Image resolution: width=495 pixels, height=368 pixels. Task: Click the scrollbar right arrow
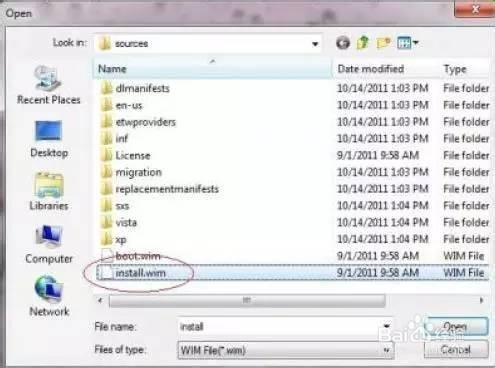481,301
